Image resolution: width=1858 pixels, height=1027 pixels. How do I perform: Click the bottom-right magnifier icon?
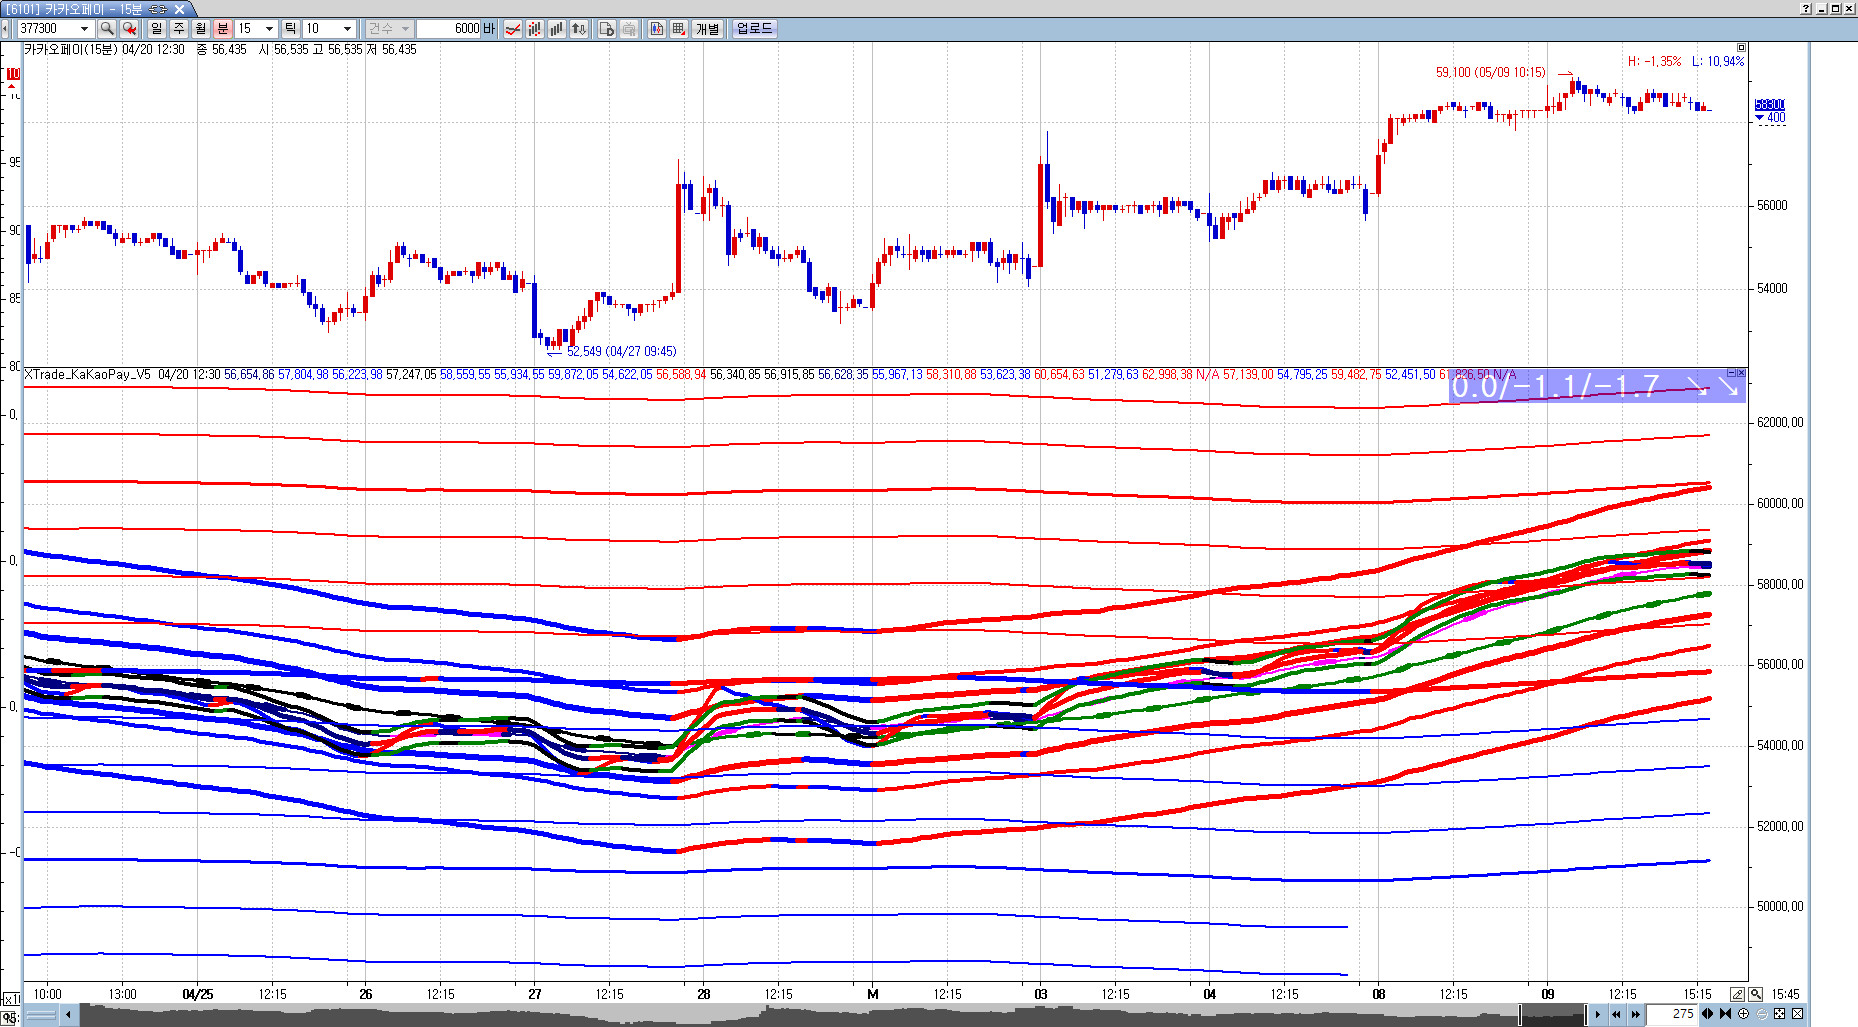coord(1756,994)
